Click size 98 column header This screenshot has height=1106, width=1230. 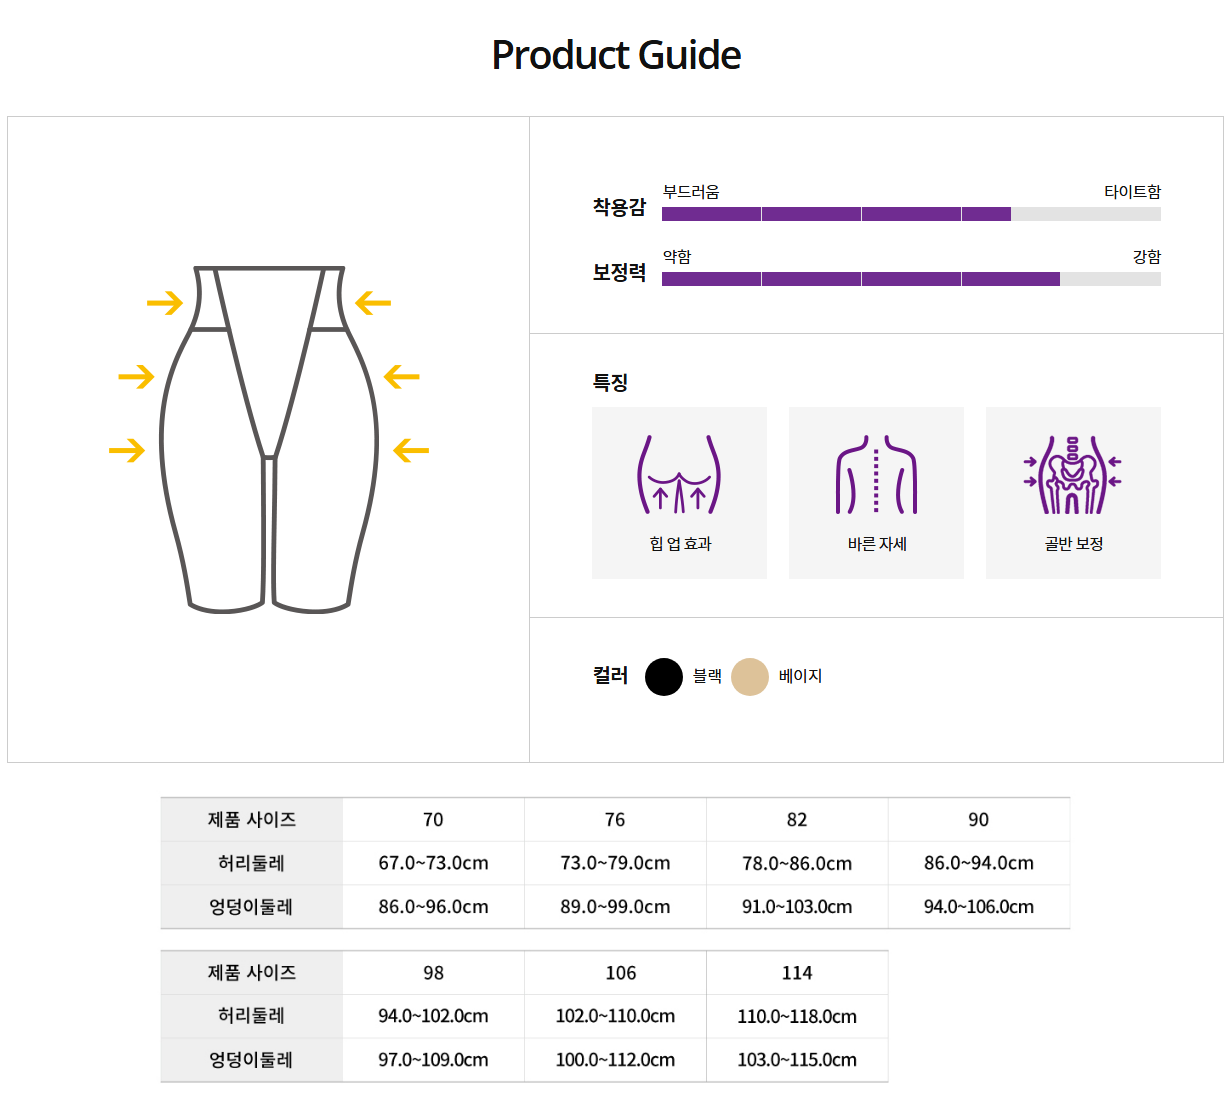coord(433,973)
